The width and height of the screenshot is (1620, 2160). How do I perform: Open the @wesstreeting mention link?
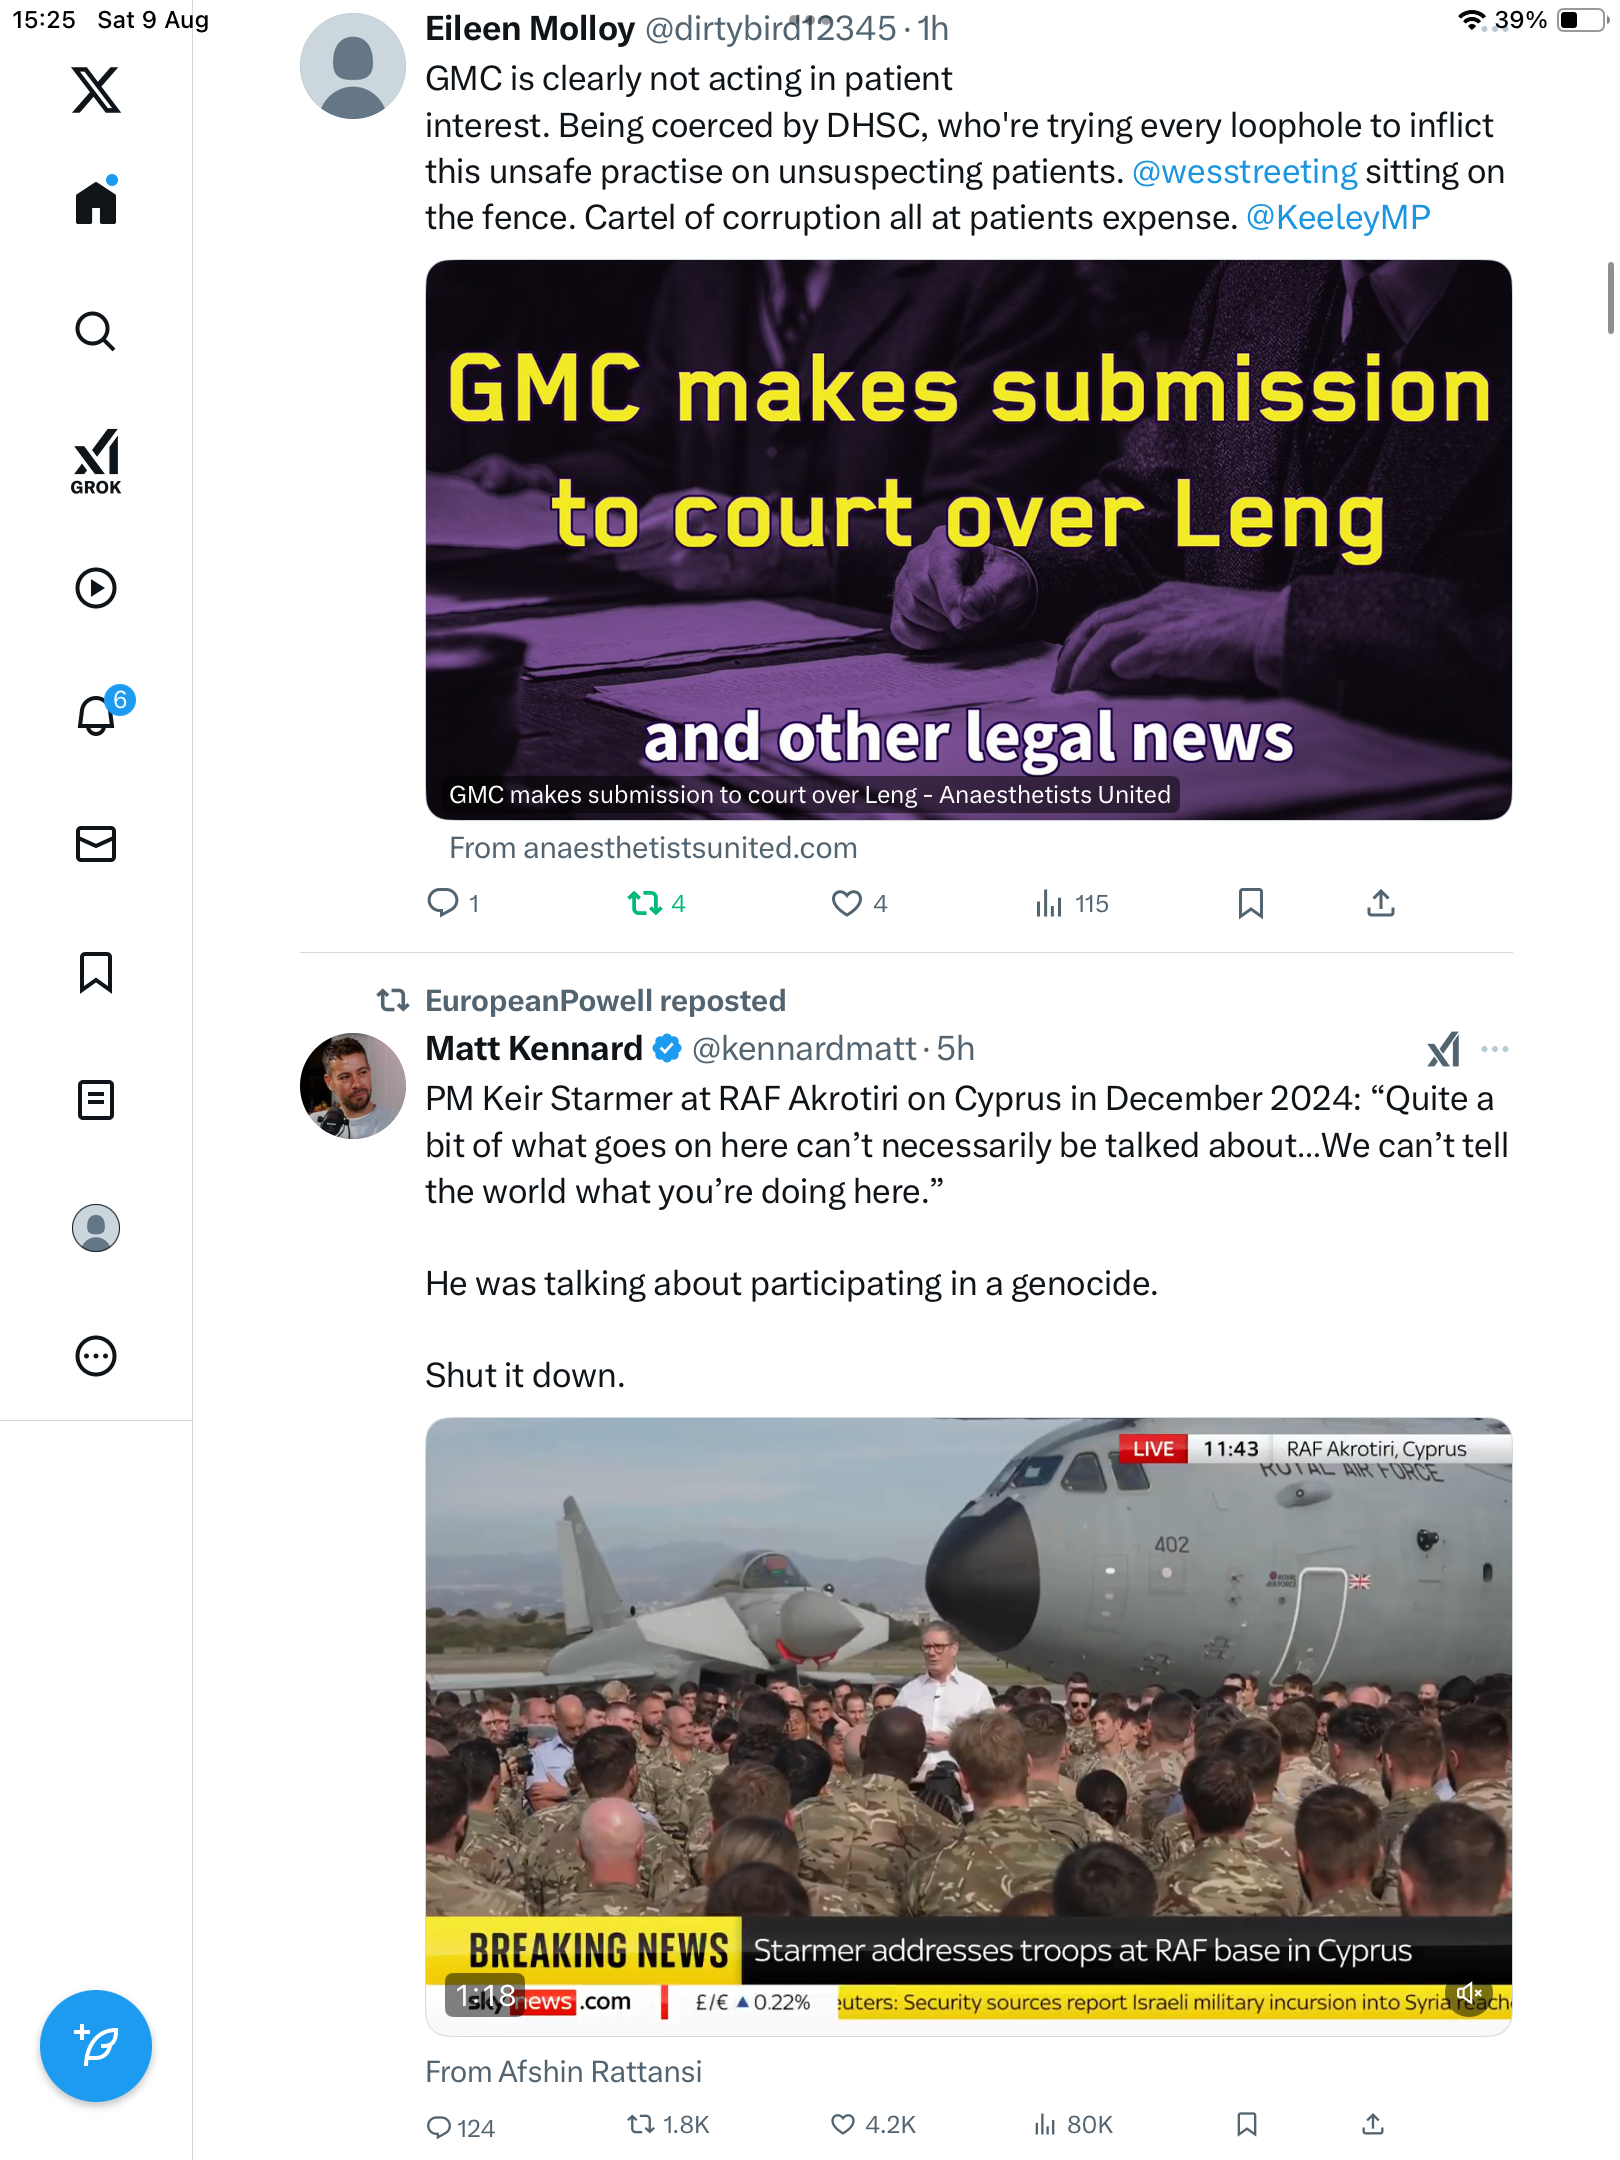click(x=1244, y=172)
